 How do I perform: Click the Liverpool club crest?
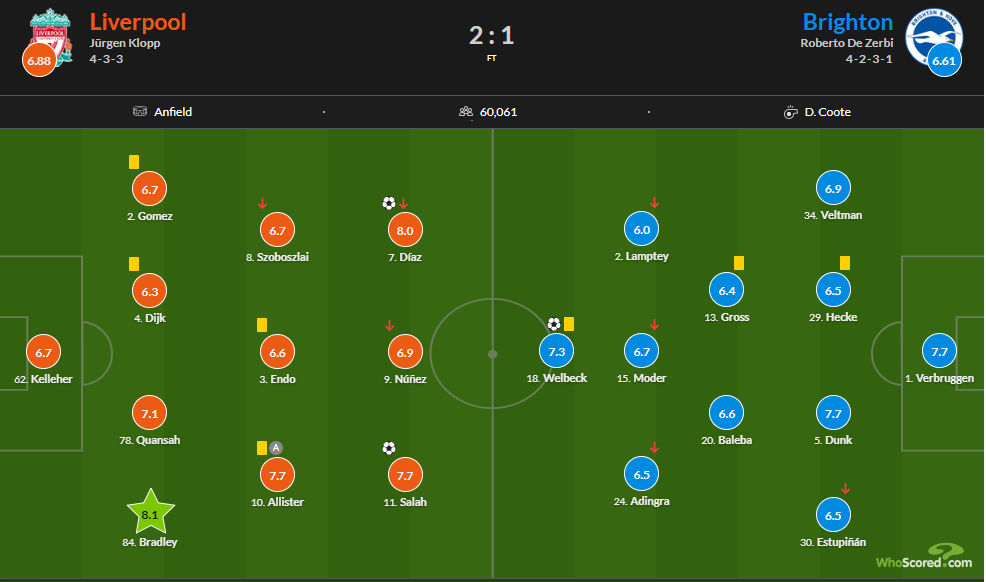point(52,38)
